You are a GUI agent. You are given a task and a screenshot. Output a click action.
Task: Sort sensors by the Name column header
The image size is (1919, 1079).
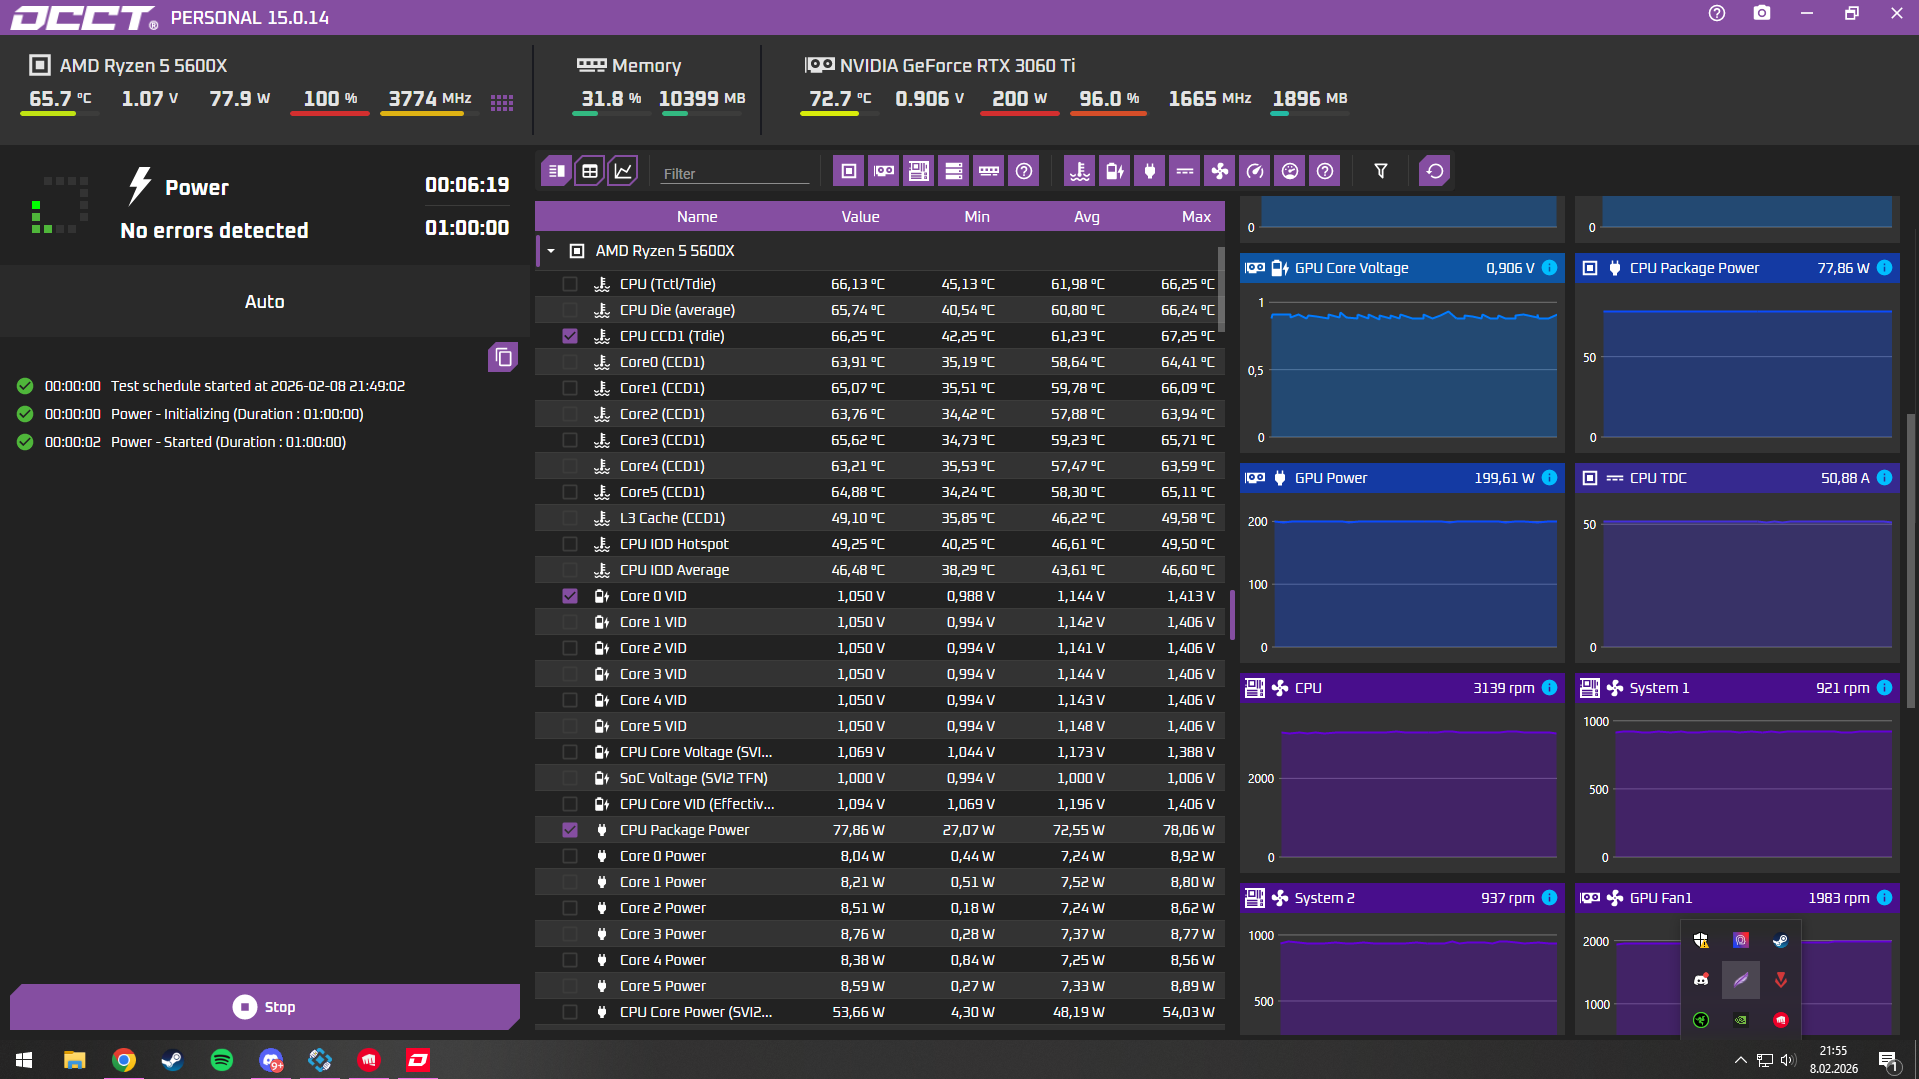(x=696, y=217)
